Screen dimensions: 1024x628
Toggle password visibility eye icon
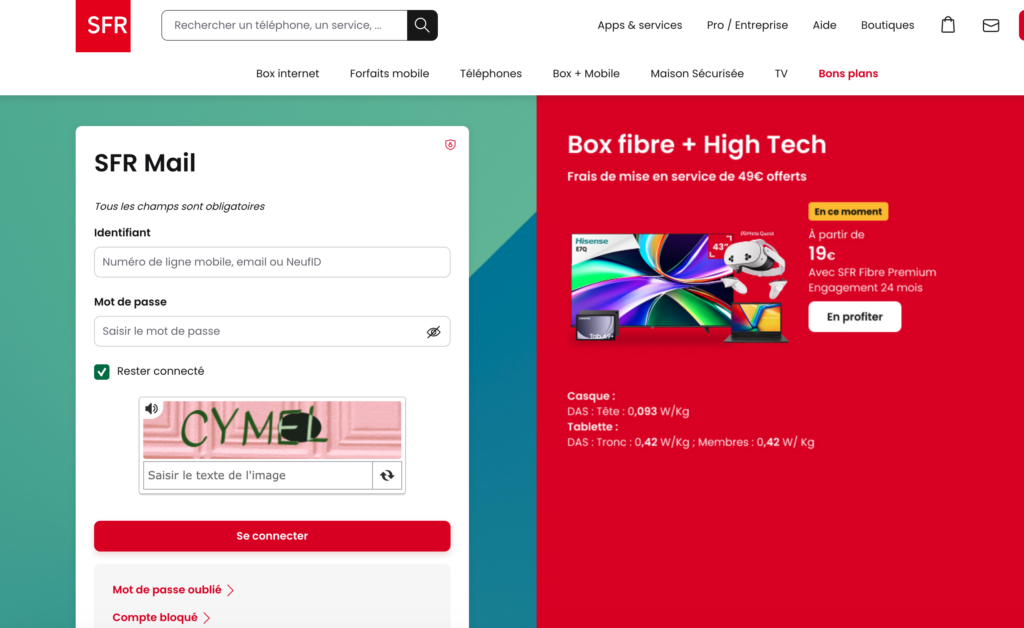[434, 332]
